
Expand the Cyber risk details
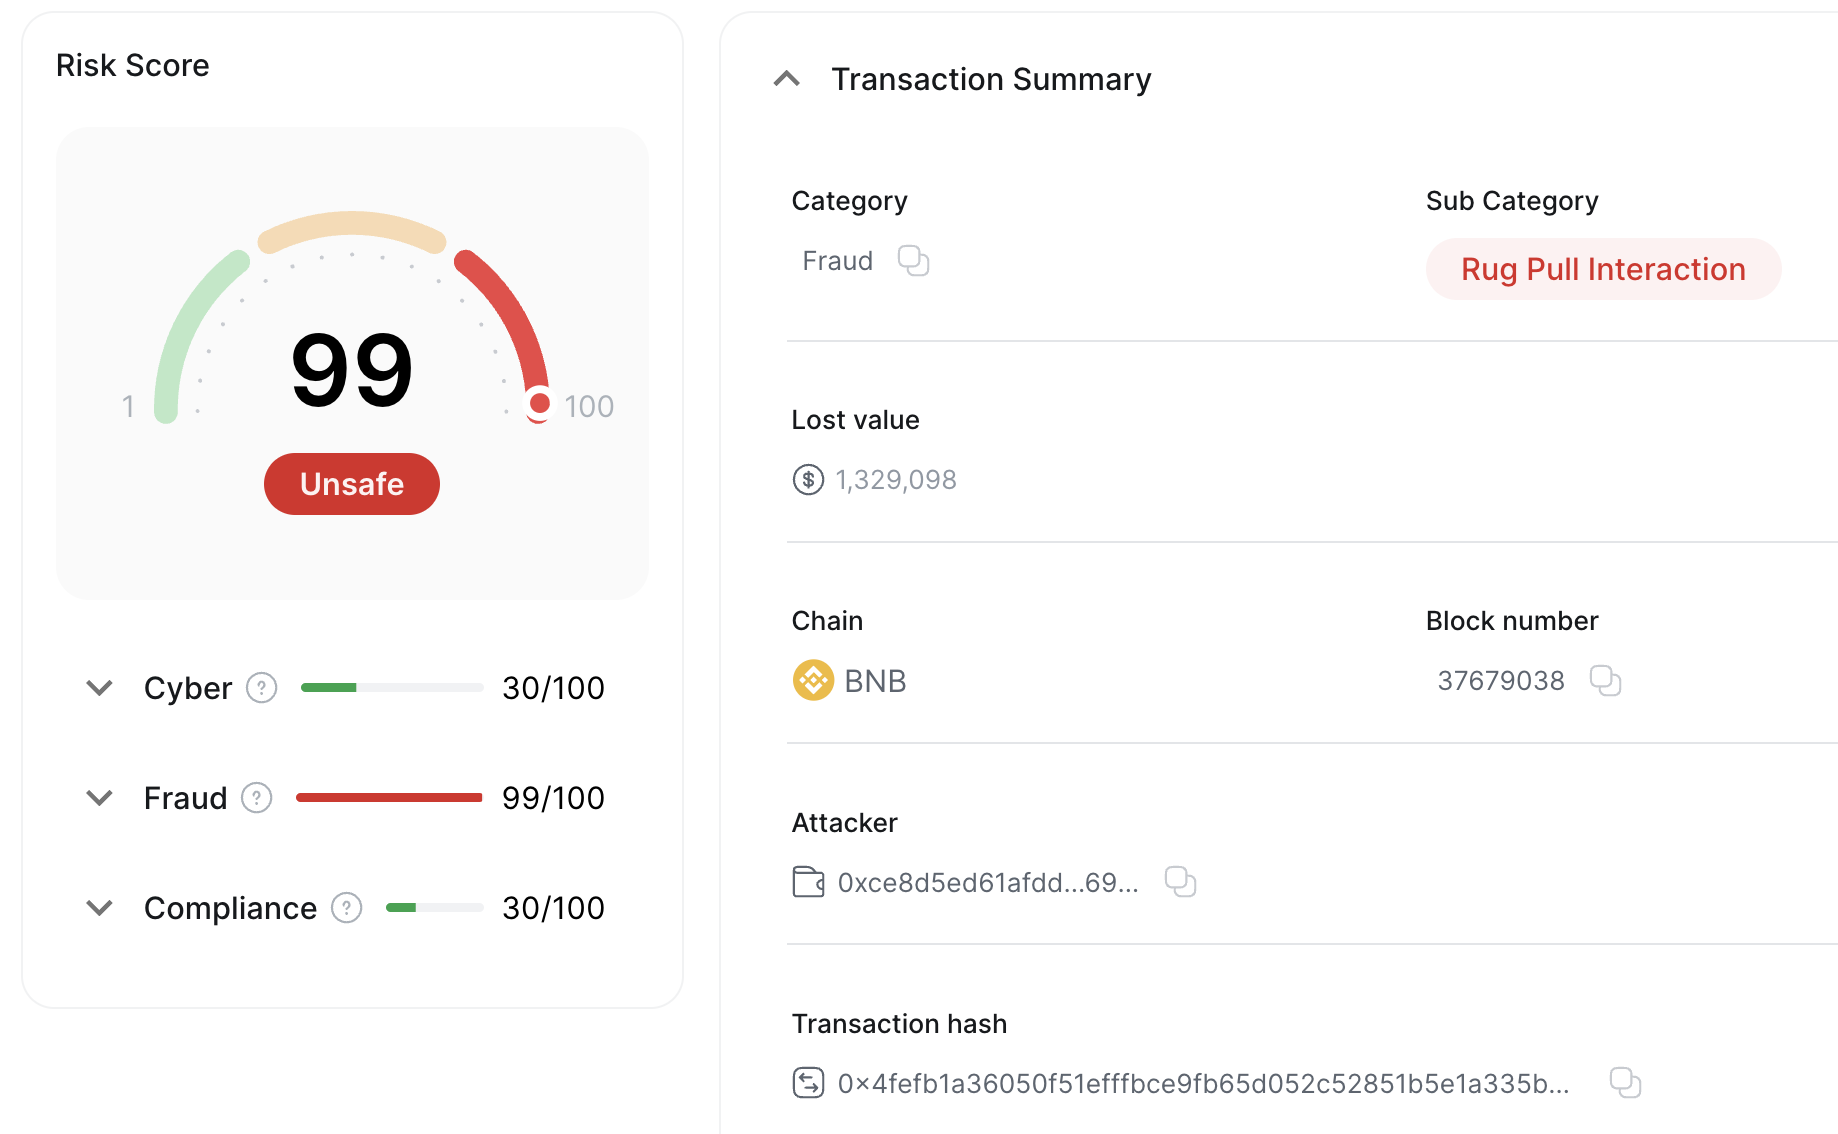[x=99, y=687]
